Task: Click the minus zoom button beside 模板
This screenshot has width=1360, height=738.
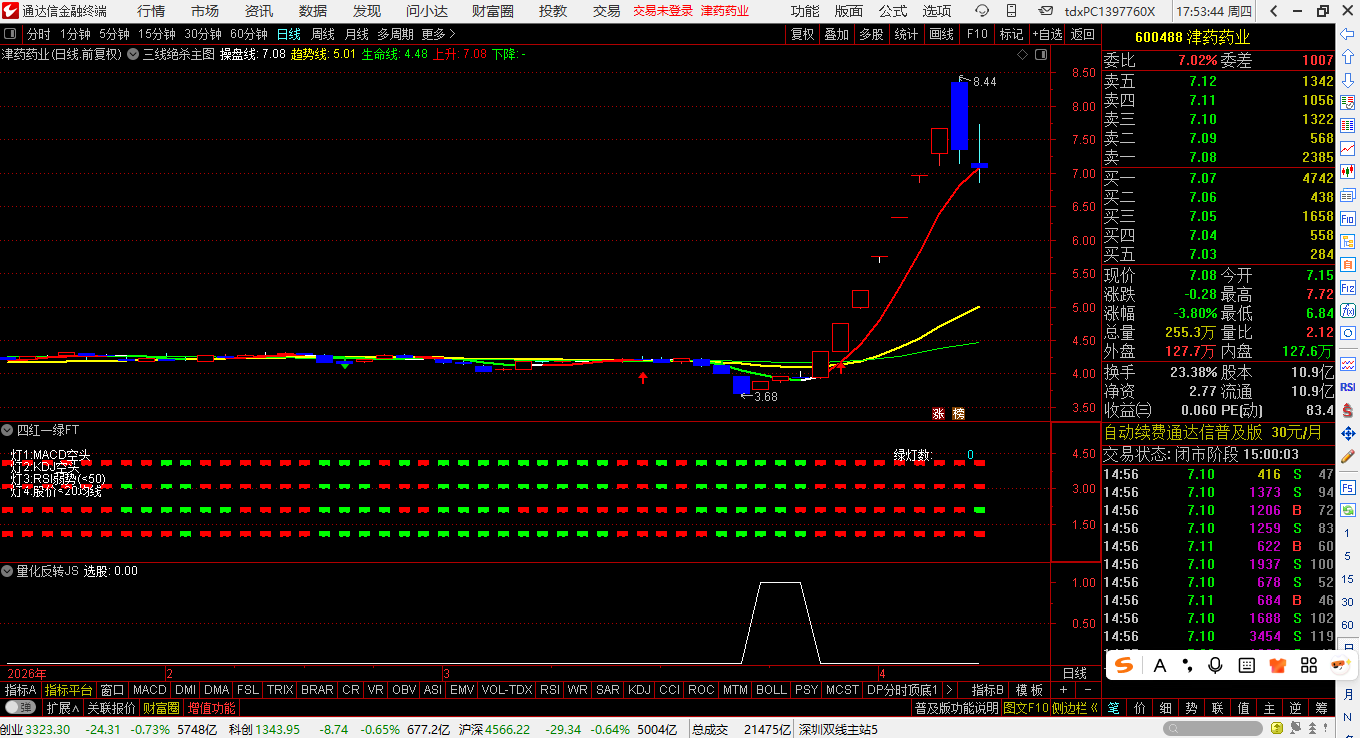Action: [x=1087, y=690]
